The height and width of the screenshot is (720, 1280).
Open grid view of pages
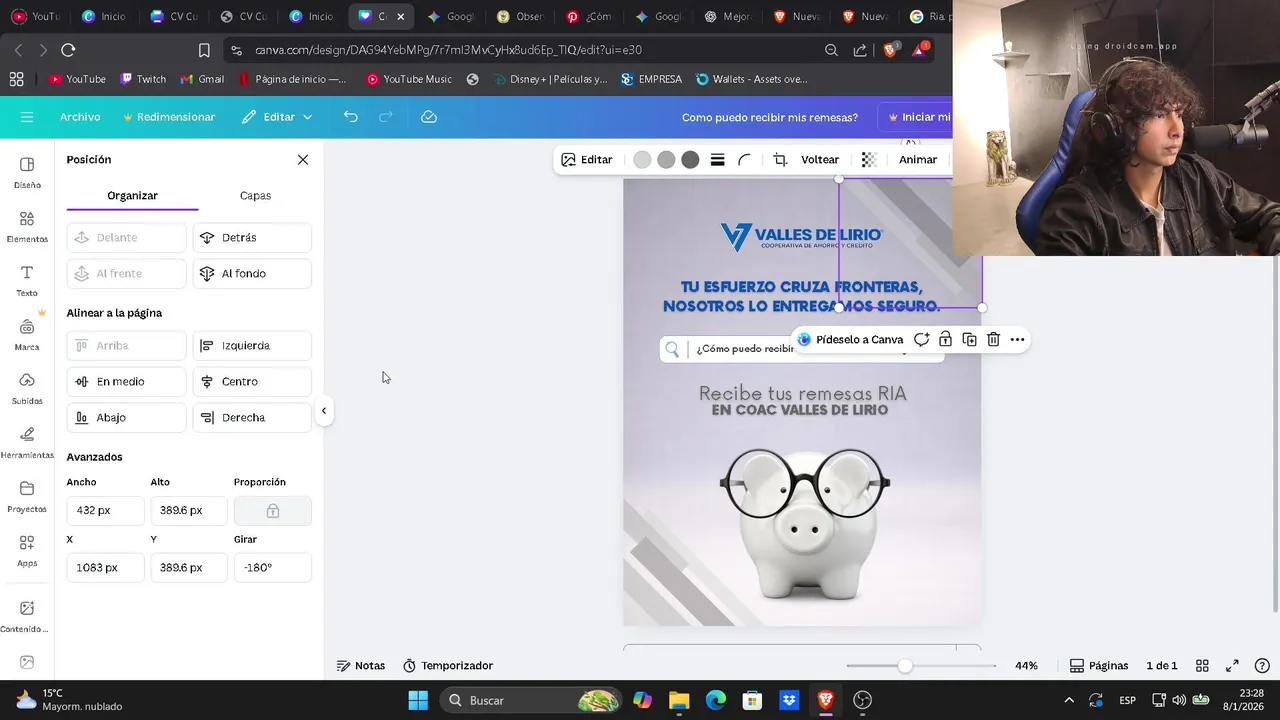1203,666
